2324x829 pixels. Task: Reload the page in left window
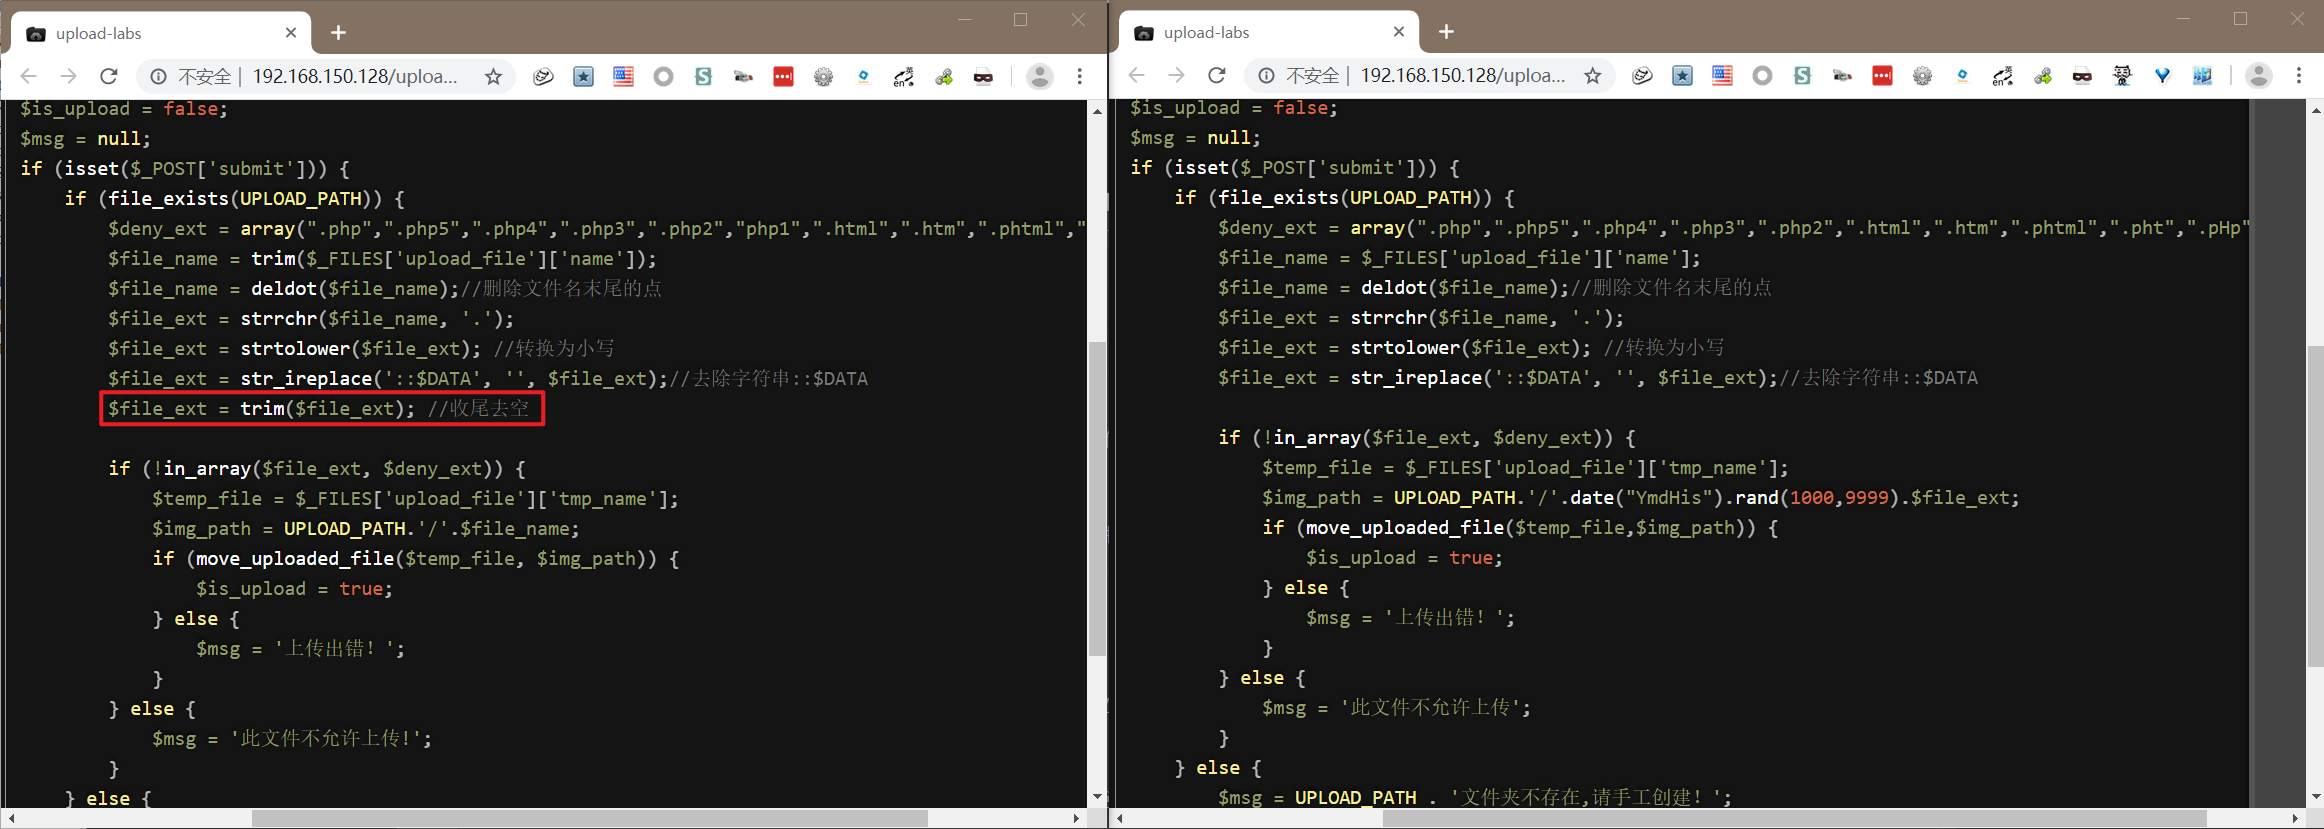[109, 76]
